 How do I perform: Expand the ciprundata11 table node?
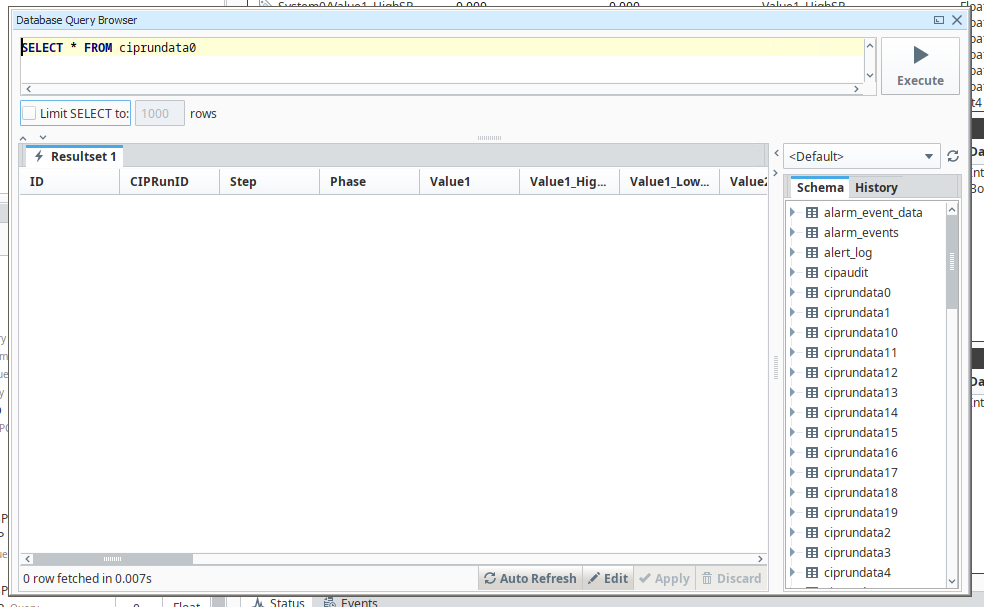pyautogui.click(x=793, y=352)
